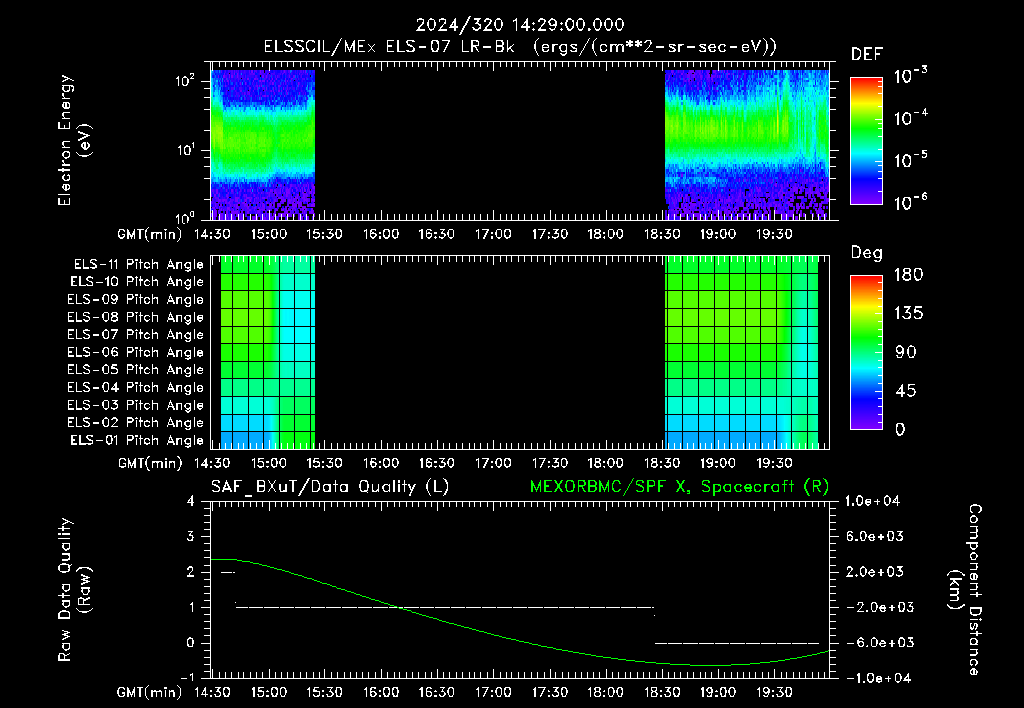Click the value 4 on Raw Data Quality axis
The height and width of the screenshot is (708, 1024).
point(191,501)
